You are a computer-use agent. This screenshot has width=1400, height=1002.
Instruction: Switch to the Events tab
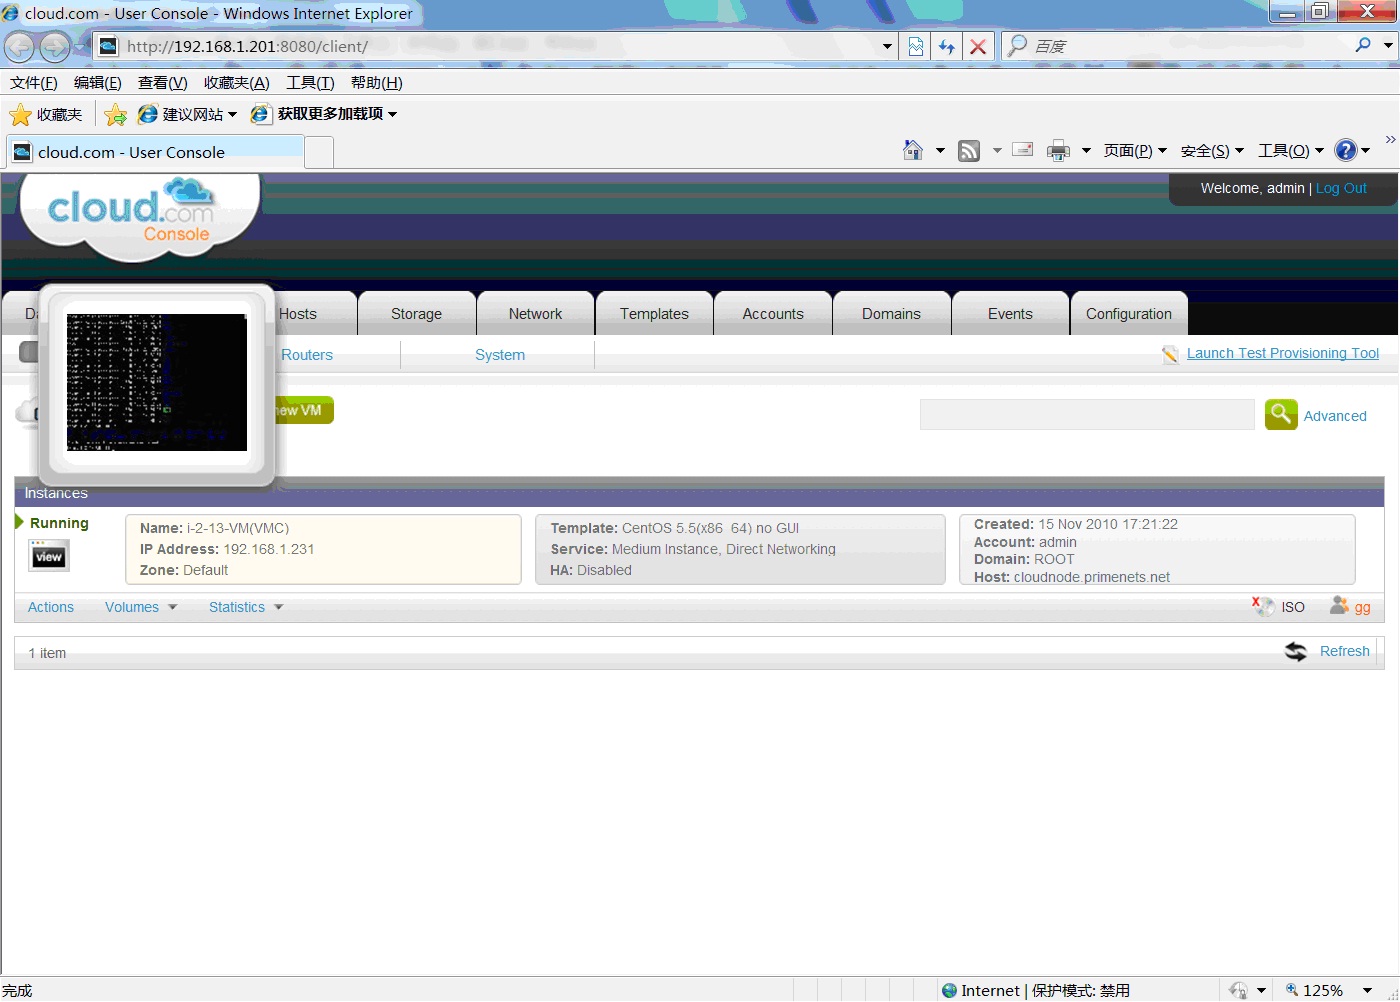[x=1010, y=313]
